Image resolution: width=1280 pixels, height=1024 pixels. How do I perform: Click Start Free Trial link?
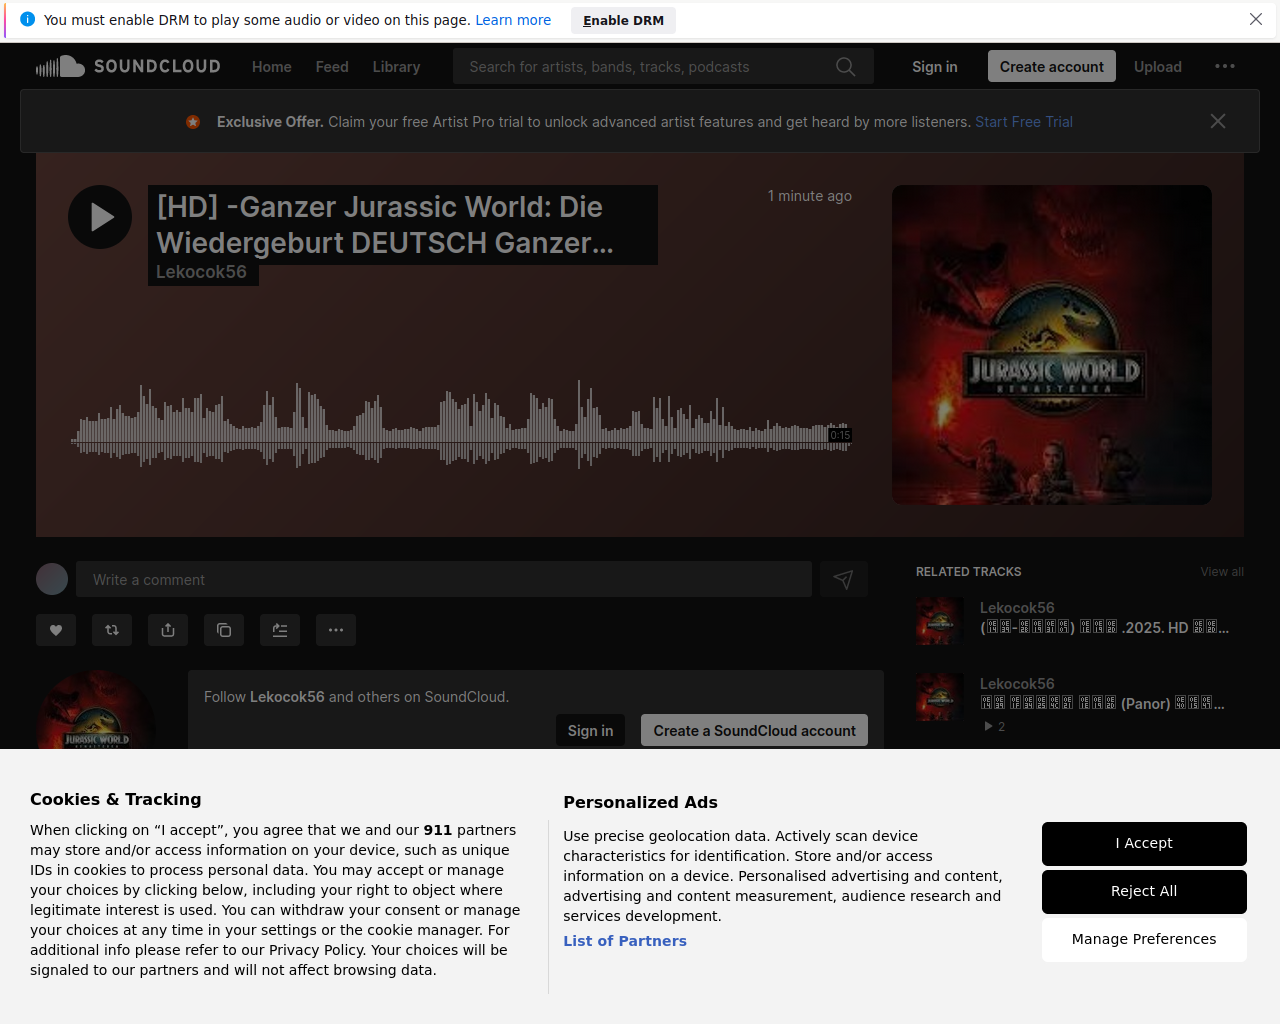(x=1024, y=122)
